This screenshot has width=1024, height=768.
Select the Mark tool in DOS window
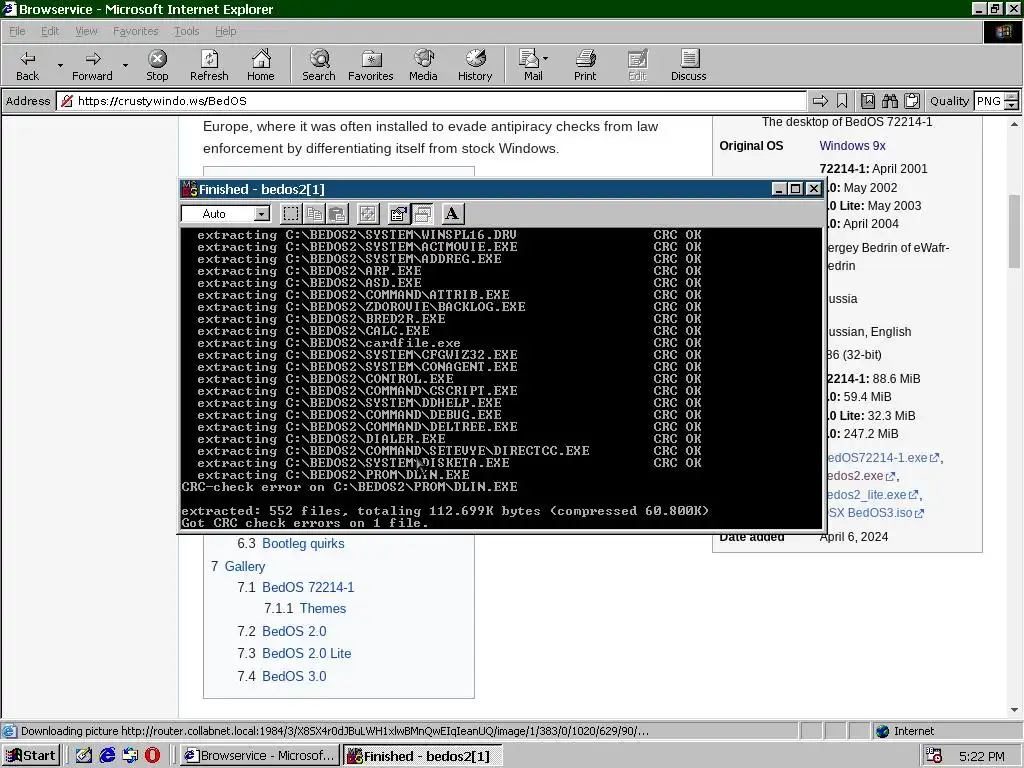click(291, 214)
